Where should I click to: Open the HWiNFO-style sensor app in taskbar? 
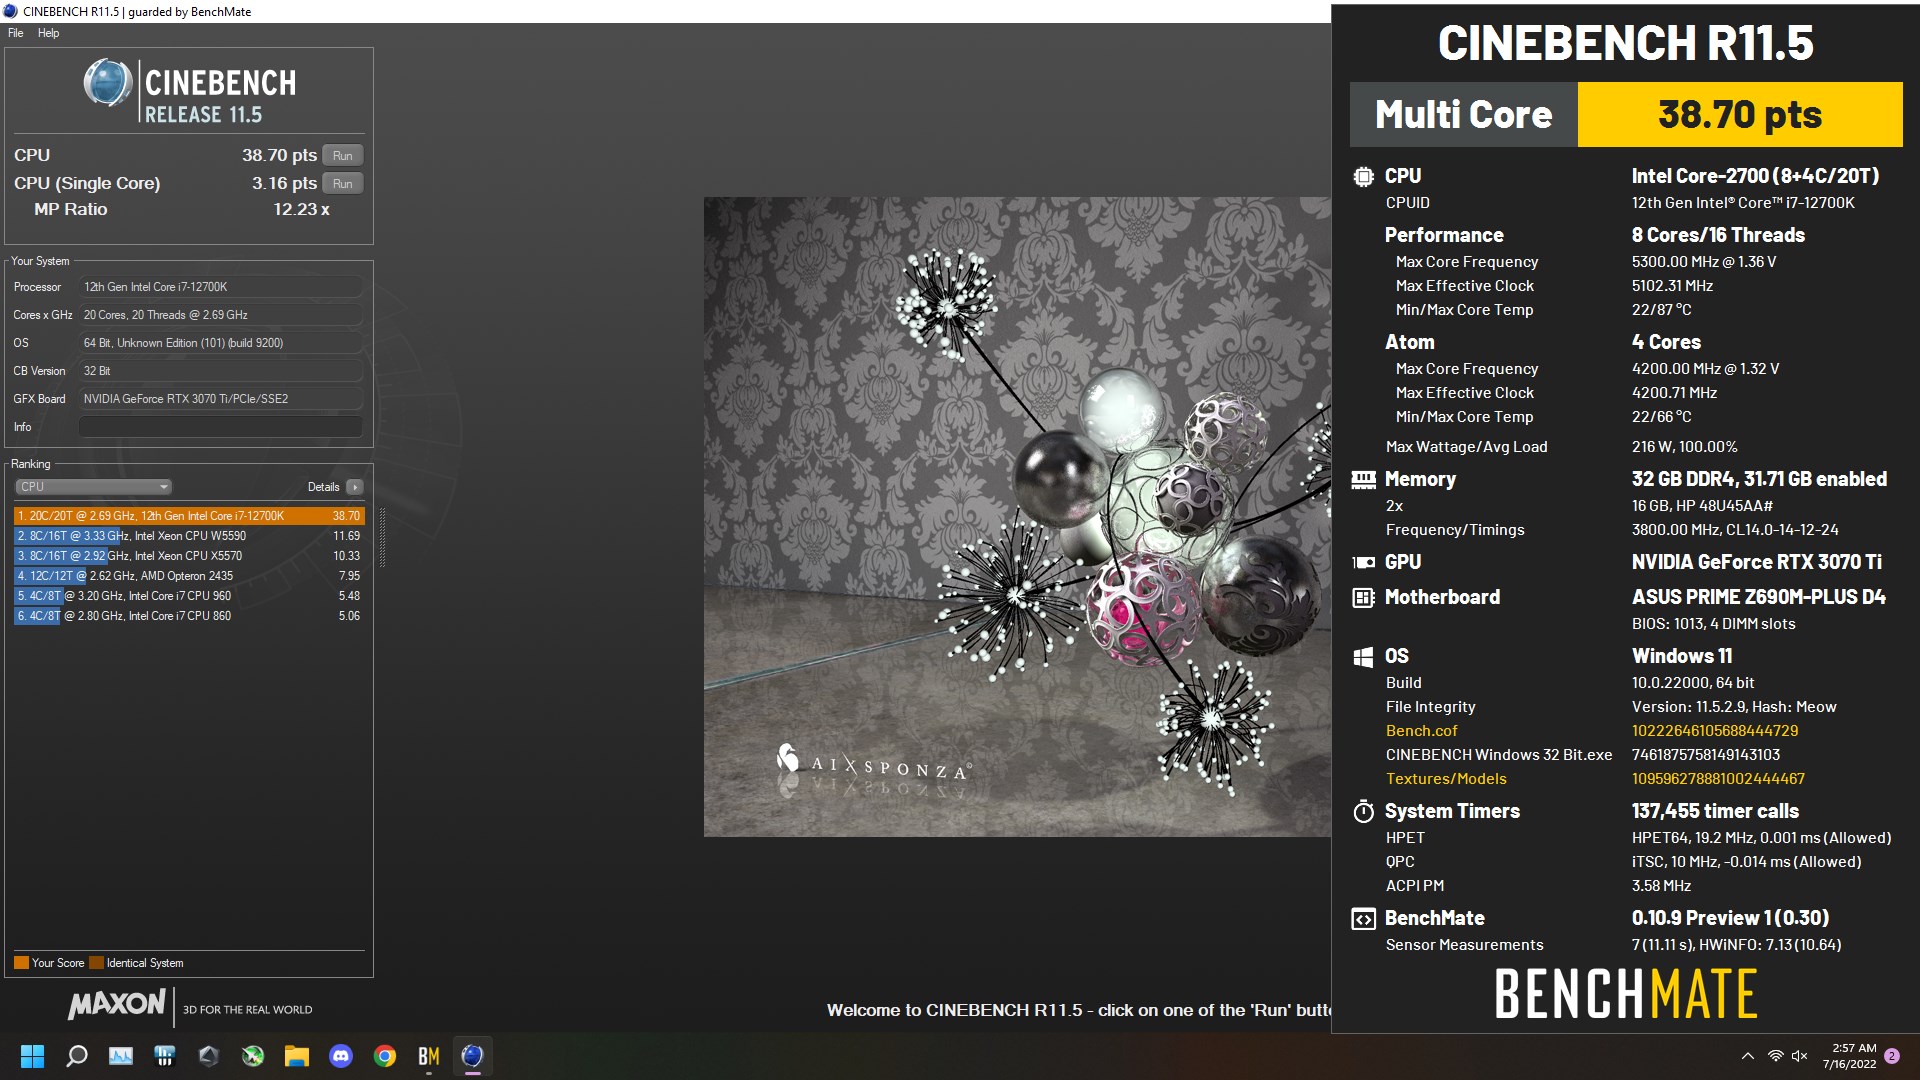(165, 1056)
